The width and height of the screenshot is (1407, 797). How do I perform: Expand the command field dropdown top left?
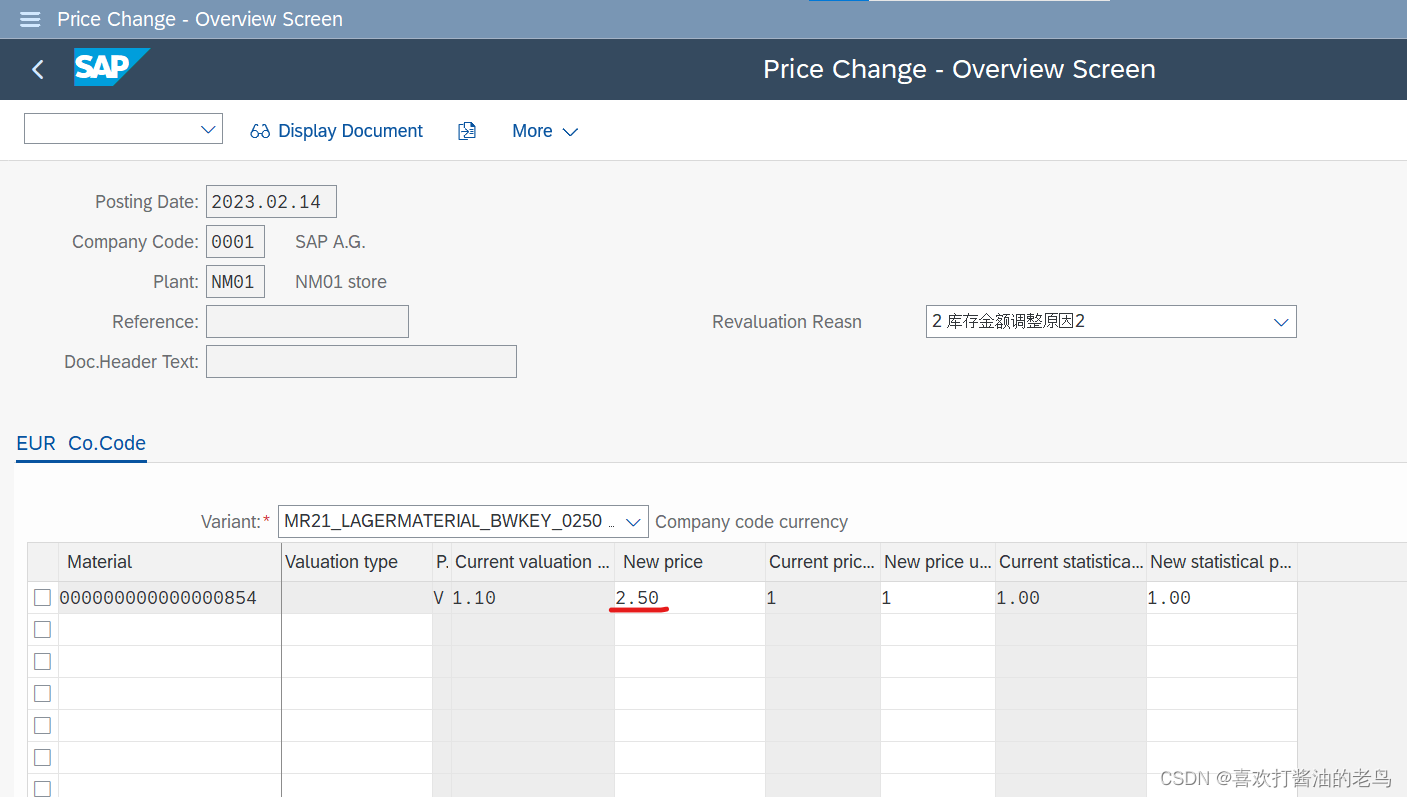[209, 128]
